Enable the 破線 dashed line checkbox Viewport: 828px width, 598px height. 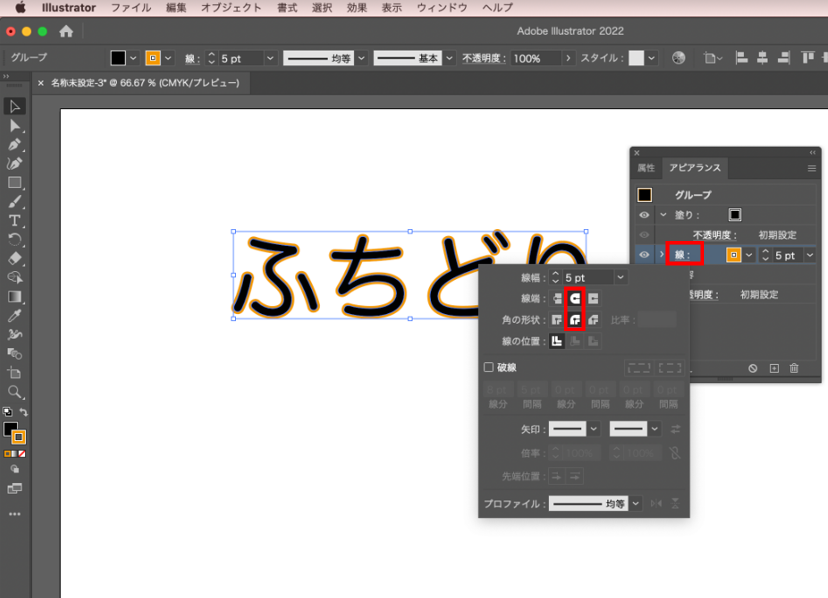[x=489, y=367]
